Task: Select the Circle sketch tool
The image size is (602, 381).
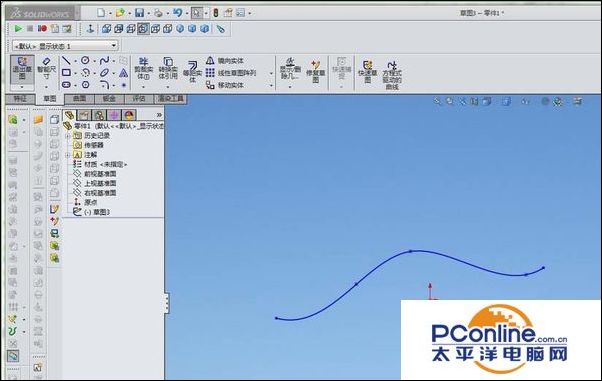Action: pos(85,60)
